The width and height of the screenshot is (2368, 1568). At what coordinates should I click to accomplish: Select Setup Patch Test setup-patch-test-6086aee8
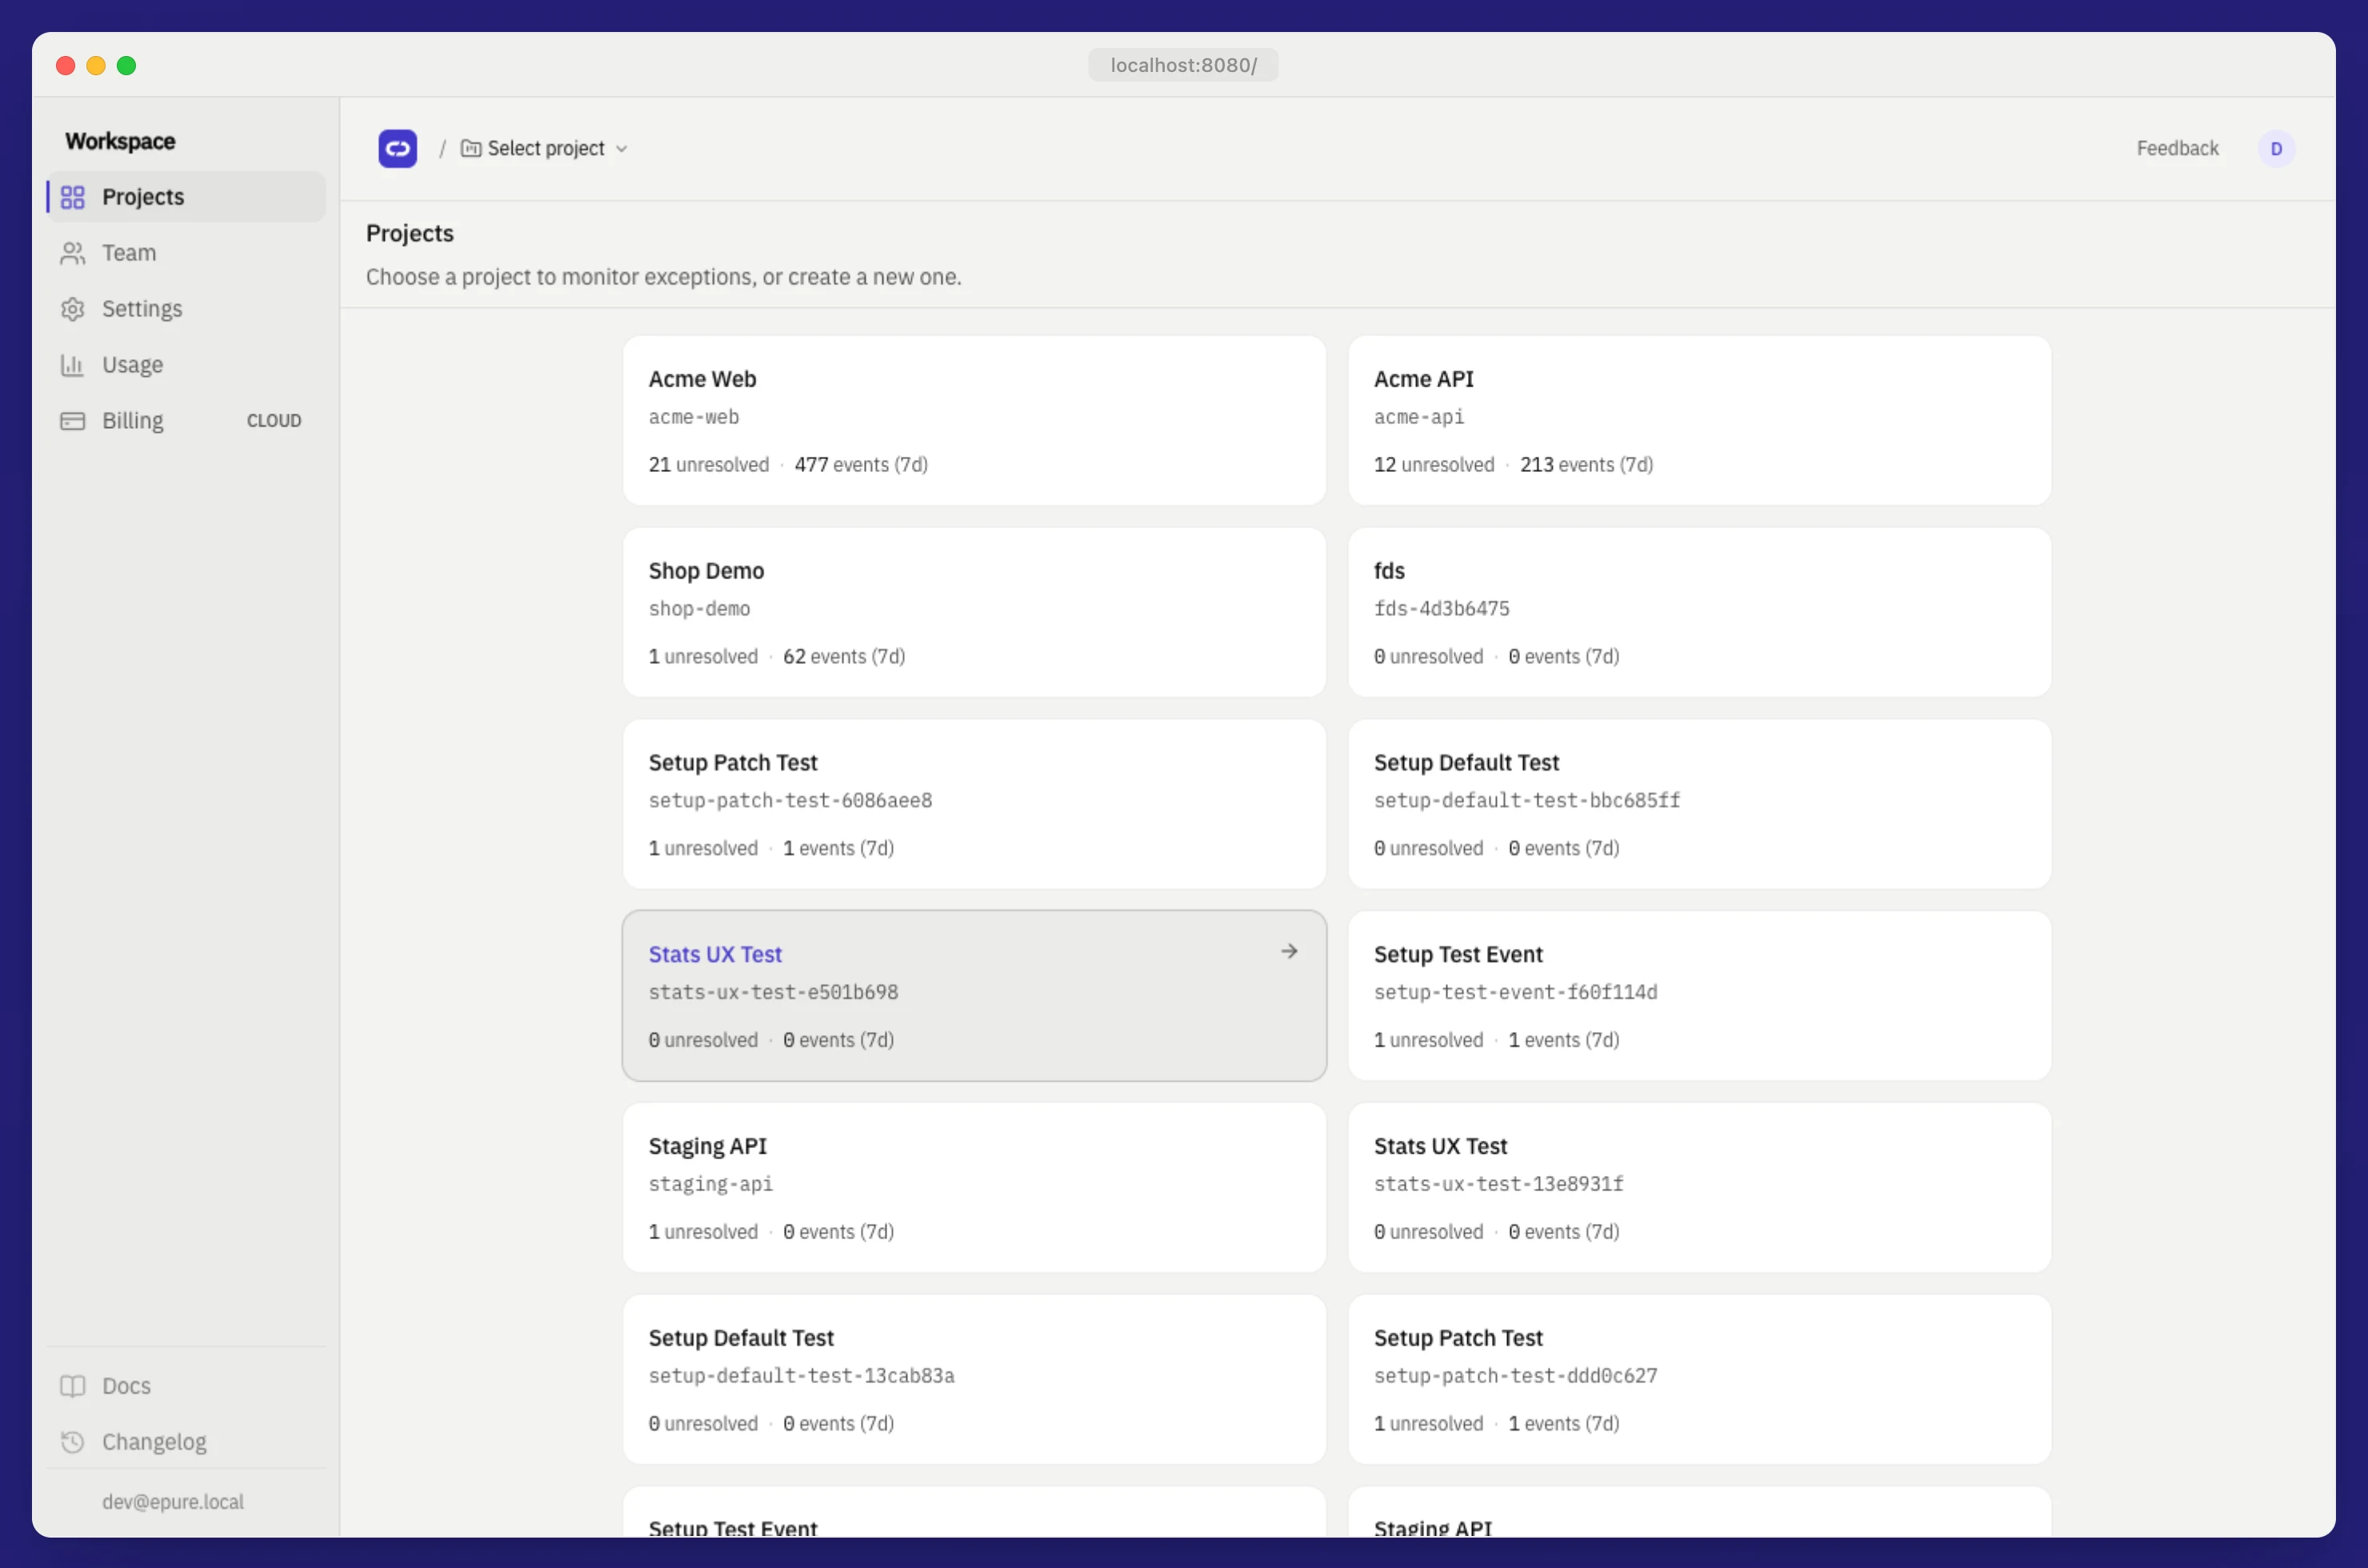[974, 804]
